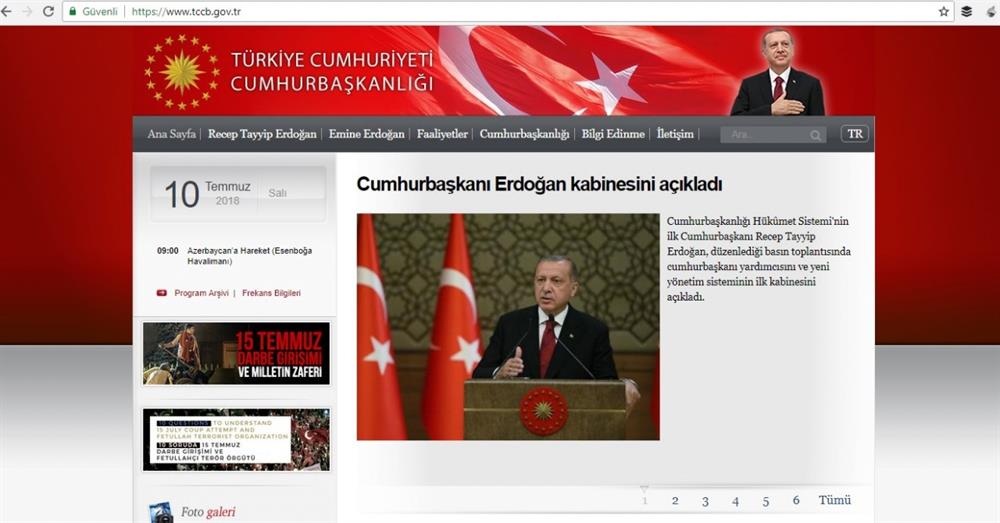Click the Foto galeri camera icon
1000x523 pixels.
coord(160,512)
